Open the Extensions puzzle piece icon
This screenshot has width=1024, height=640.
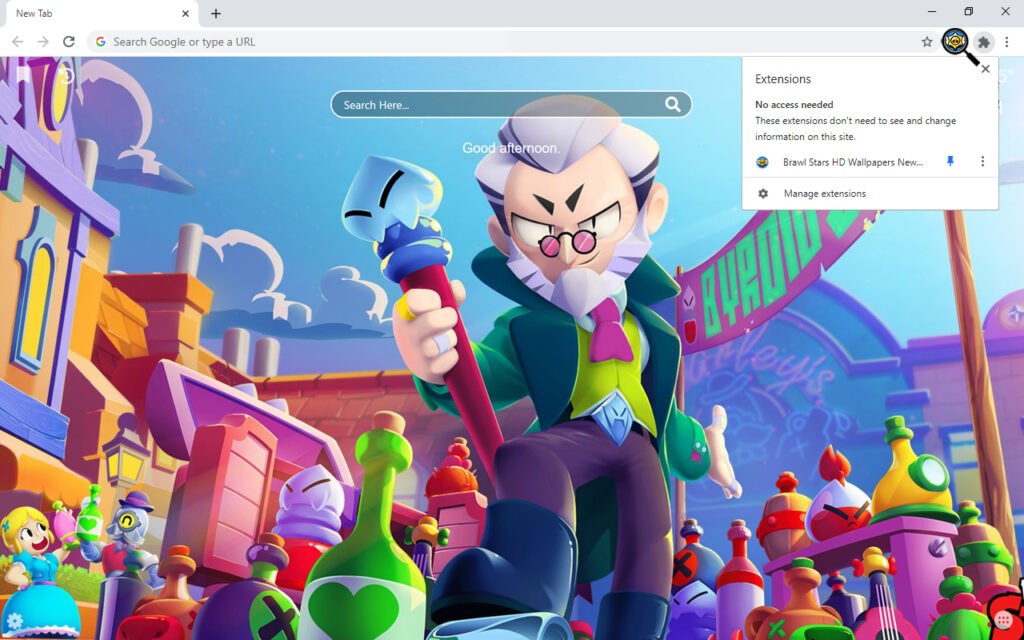(984, 42)
